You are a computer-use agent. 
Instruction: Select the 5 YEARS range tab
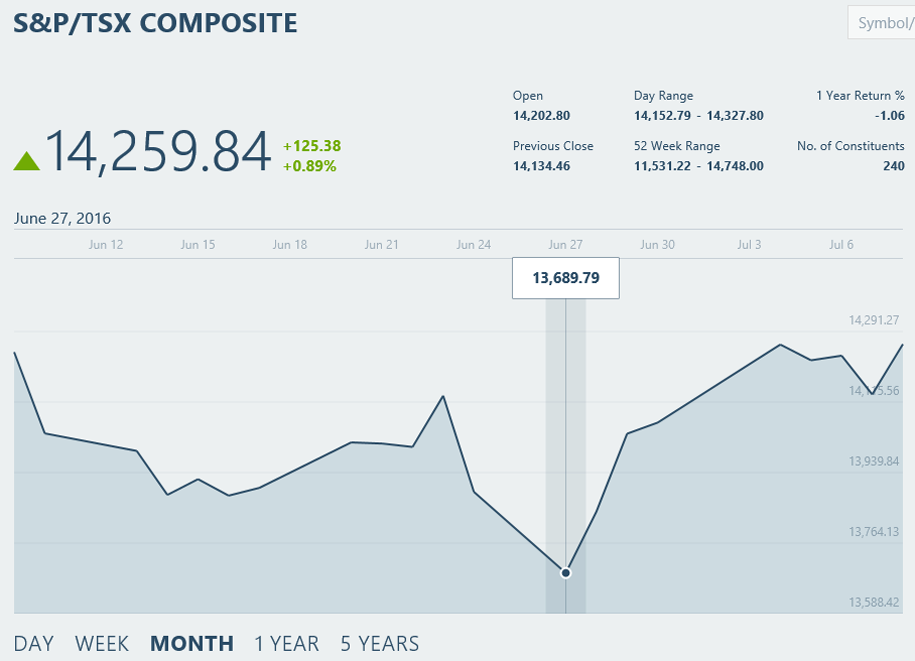click(380, 643)
